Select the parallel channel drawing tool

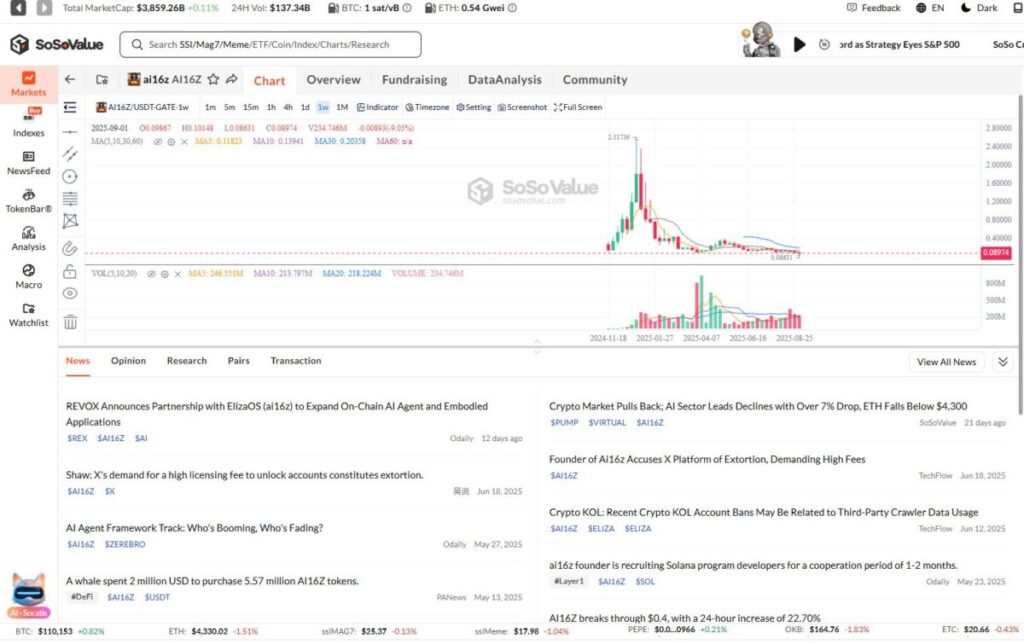[x=70, y=153]
